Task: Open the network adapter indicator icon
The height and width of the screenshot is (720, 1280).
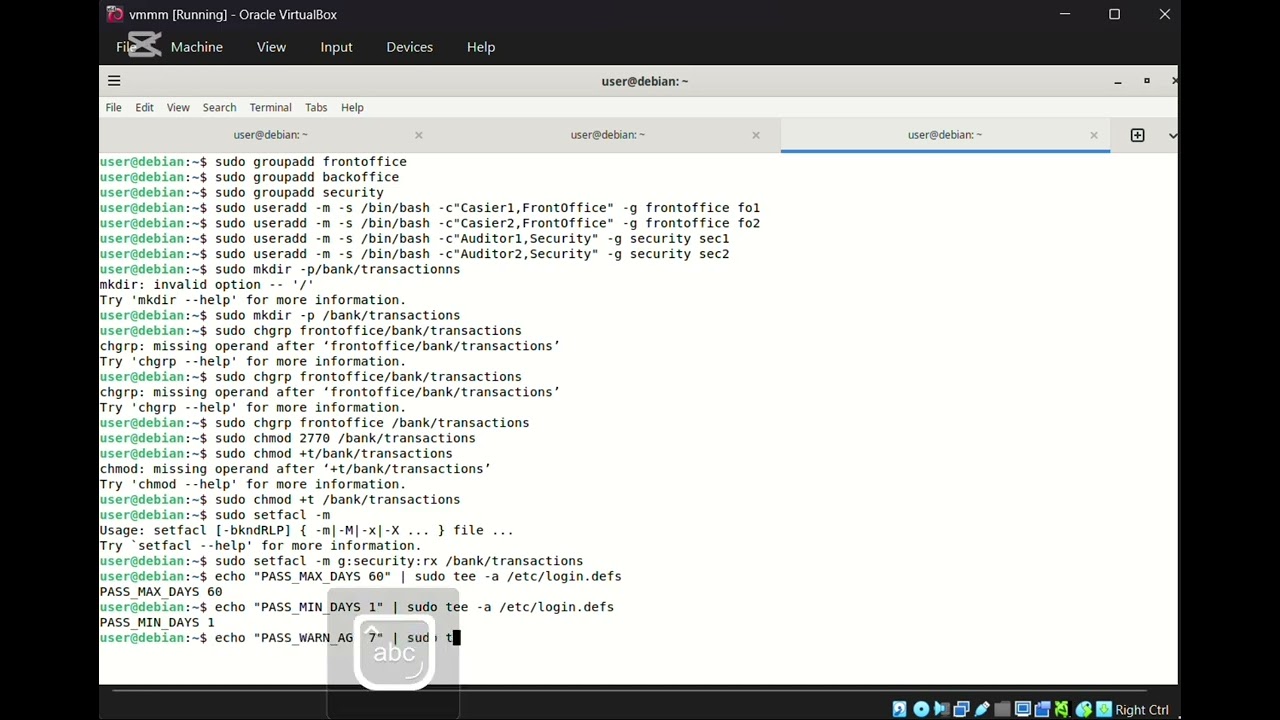Action: [x=961, y=710]
